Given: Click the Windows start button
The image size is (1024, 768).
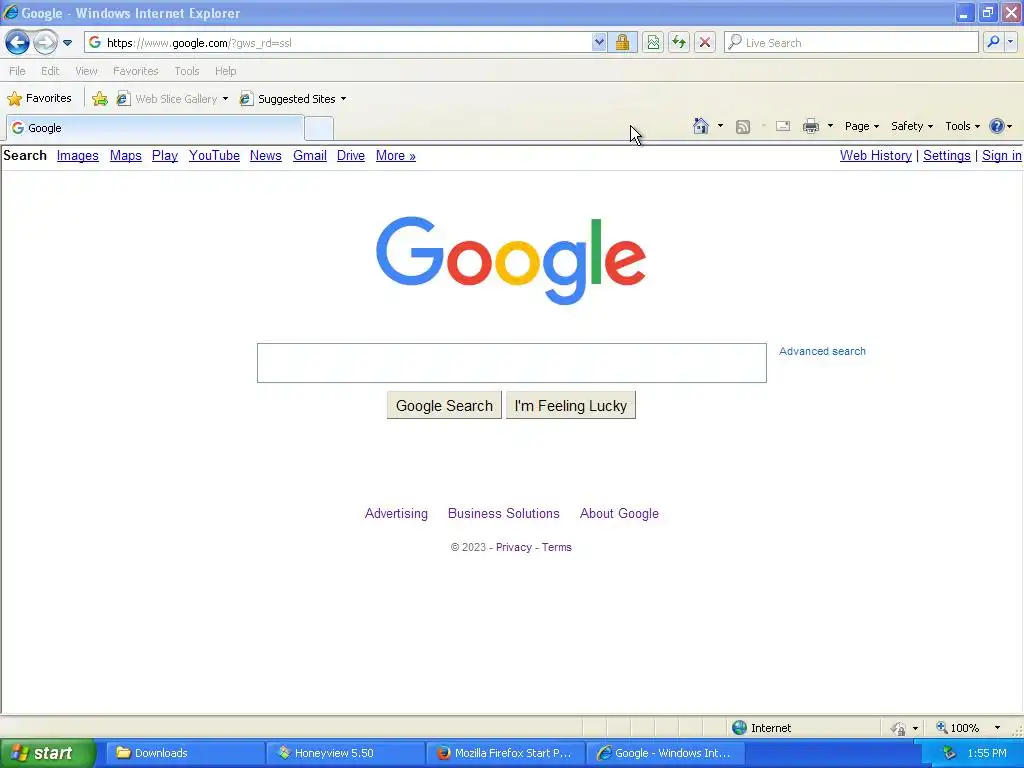Looking at the screenshot, I should coord(47,753).
